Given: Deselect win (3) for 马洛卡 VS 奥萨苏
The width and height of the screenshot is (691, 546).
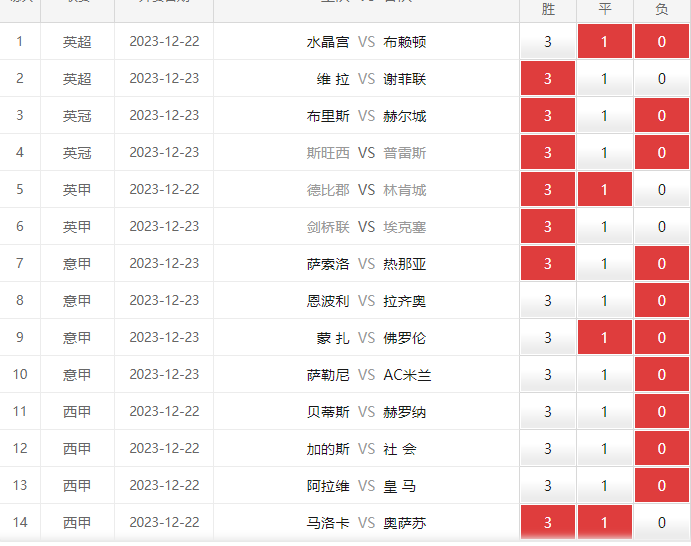Looking at the screenshot, I should tap(548, 523).
